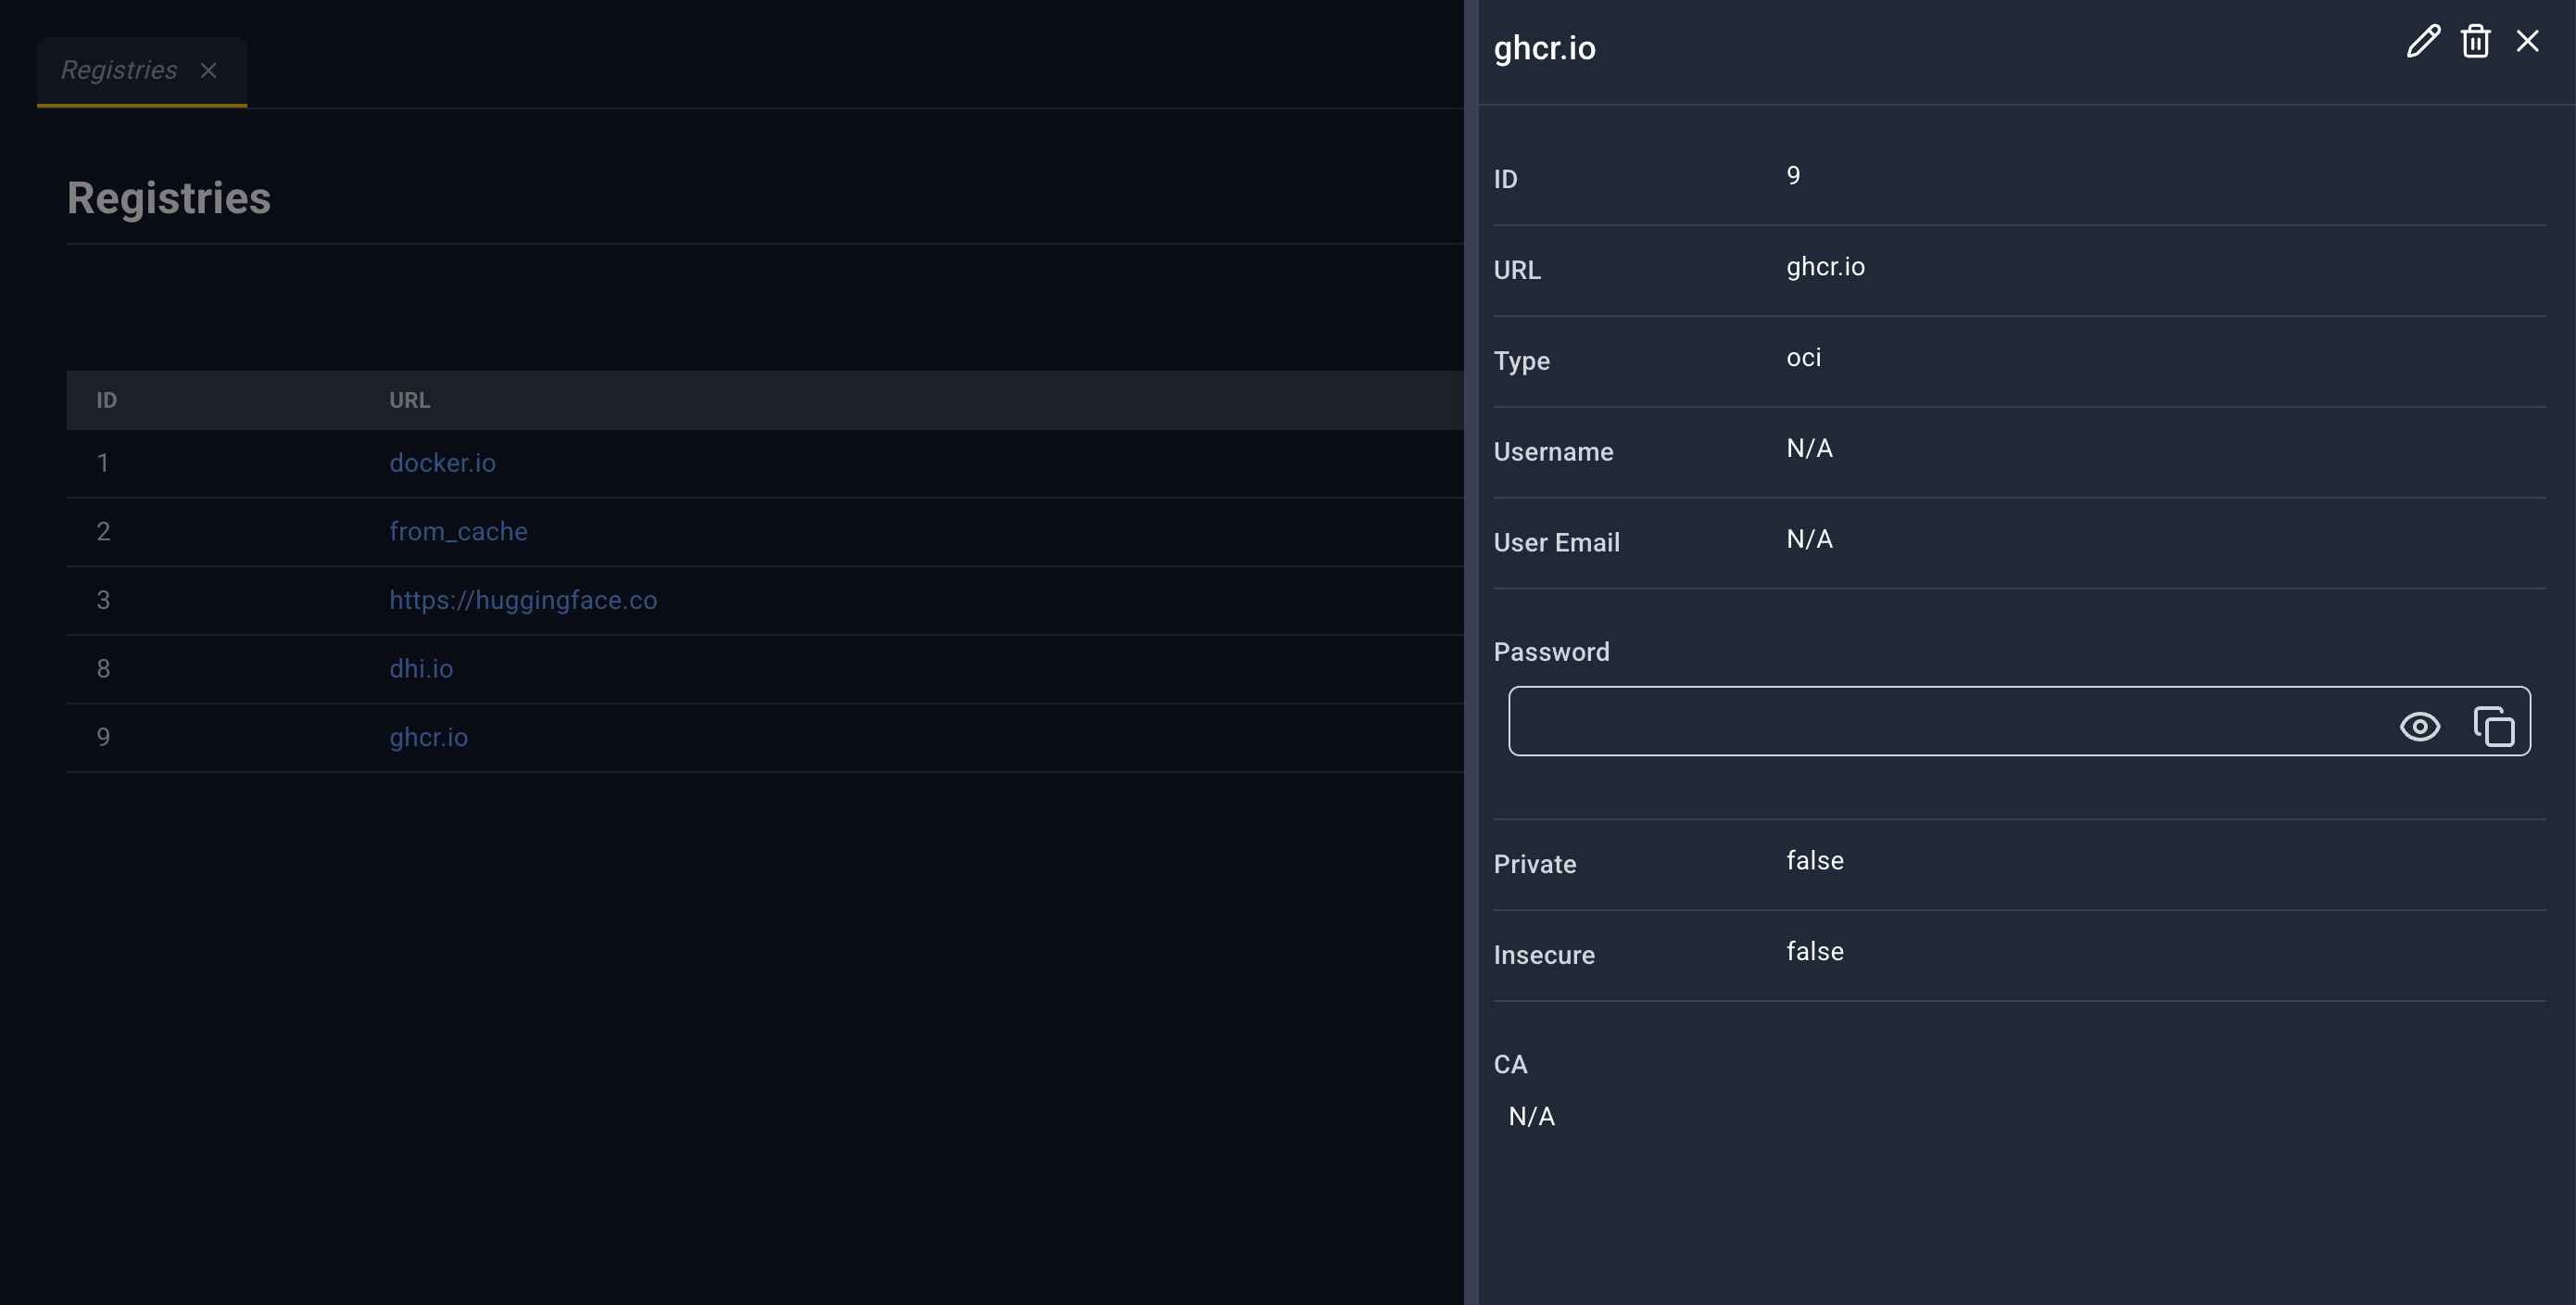Click the ghcr.io title in the details panel
Viewport: 2576px width, 1305px height.
pos(1544,48)
